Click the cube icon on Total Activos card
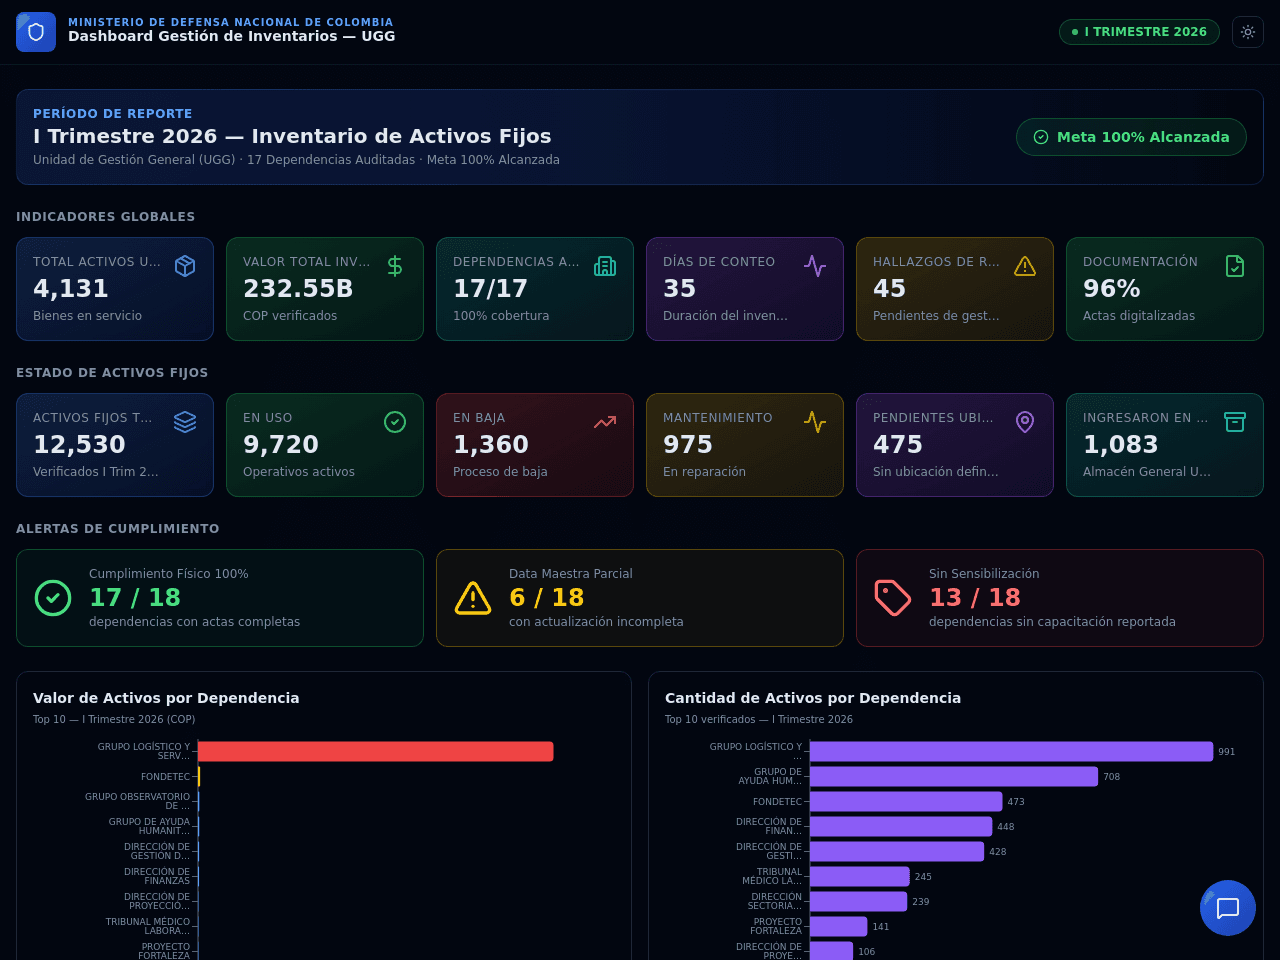1280x960 pixels. pos(185,266)
